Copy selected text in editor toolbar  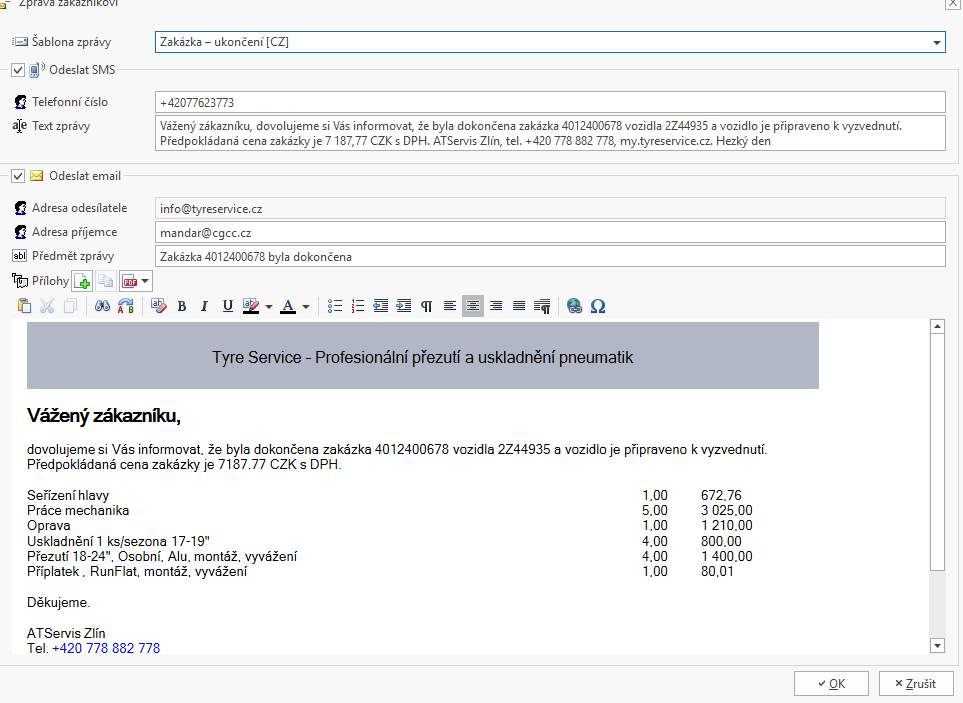(71, 306)
